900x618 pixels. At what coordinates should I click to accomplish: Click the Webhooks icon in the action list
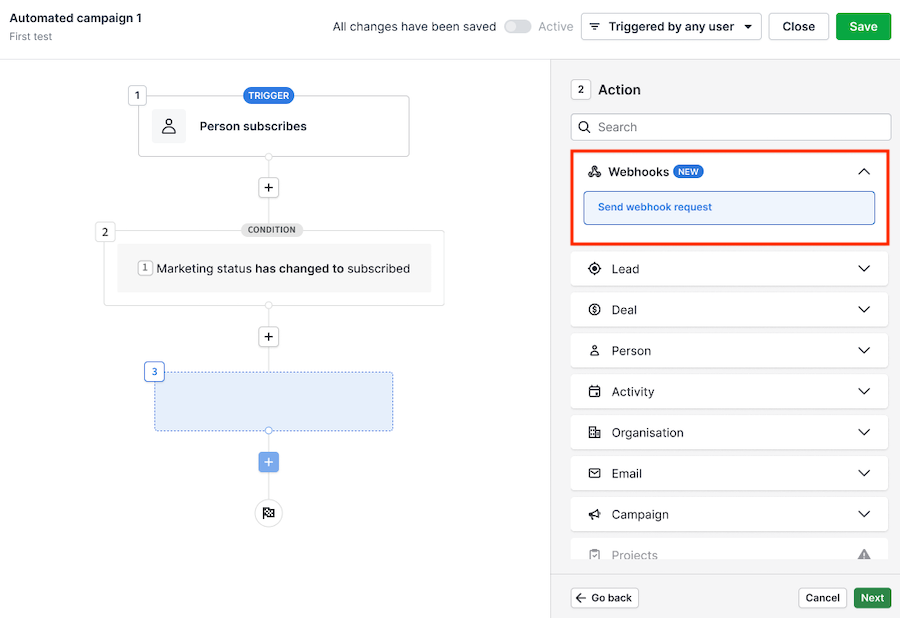point(595,172)
